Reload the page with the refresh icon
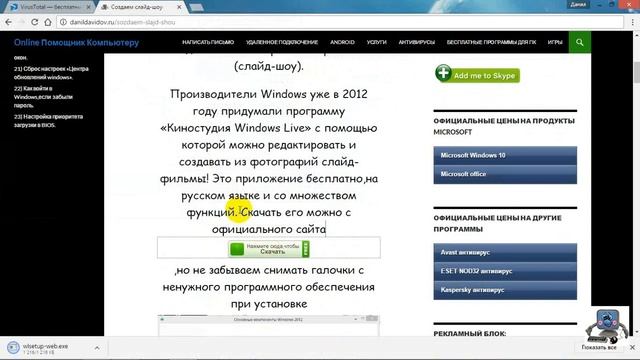 35,22
